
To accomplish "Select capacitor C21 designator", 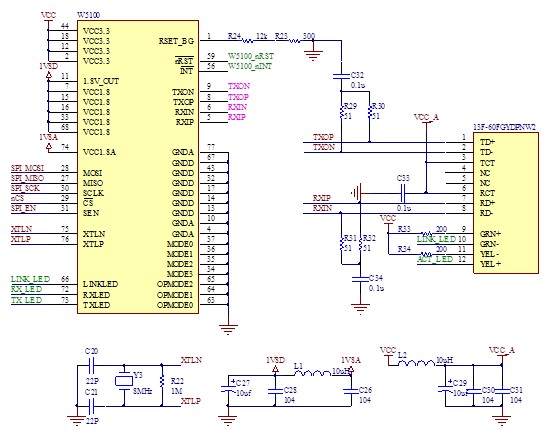I will pos(91,392).
